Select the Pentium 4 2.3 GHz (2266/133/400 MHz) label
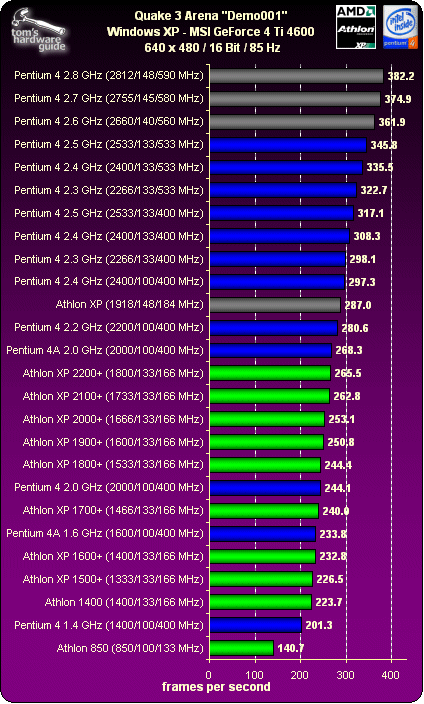 109,259
